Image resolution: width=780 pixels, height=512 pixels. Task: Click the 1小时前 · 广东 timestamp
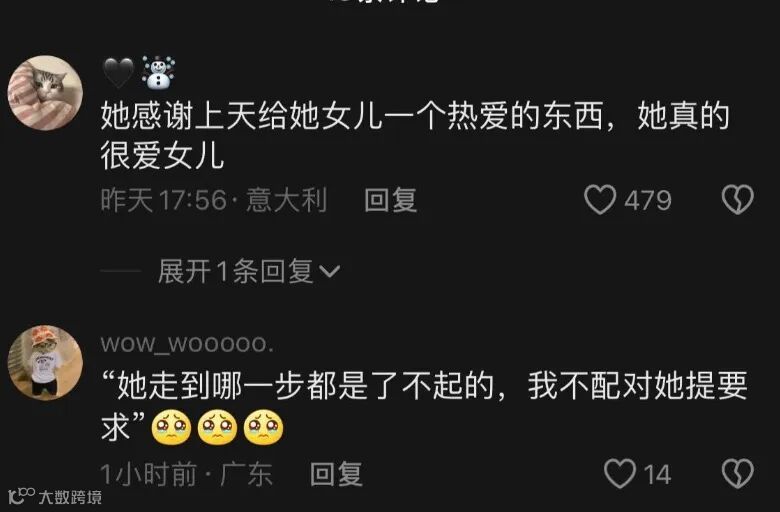point(187,474)
